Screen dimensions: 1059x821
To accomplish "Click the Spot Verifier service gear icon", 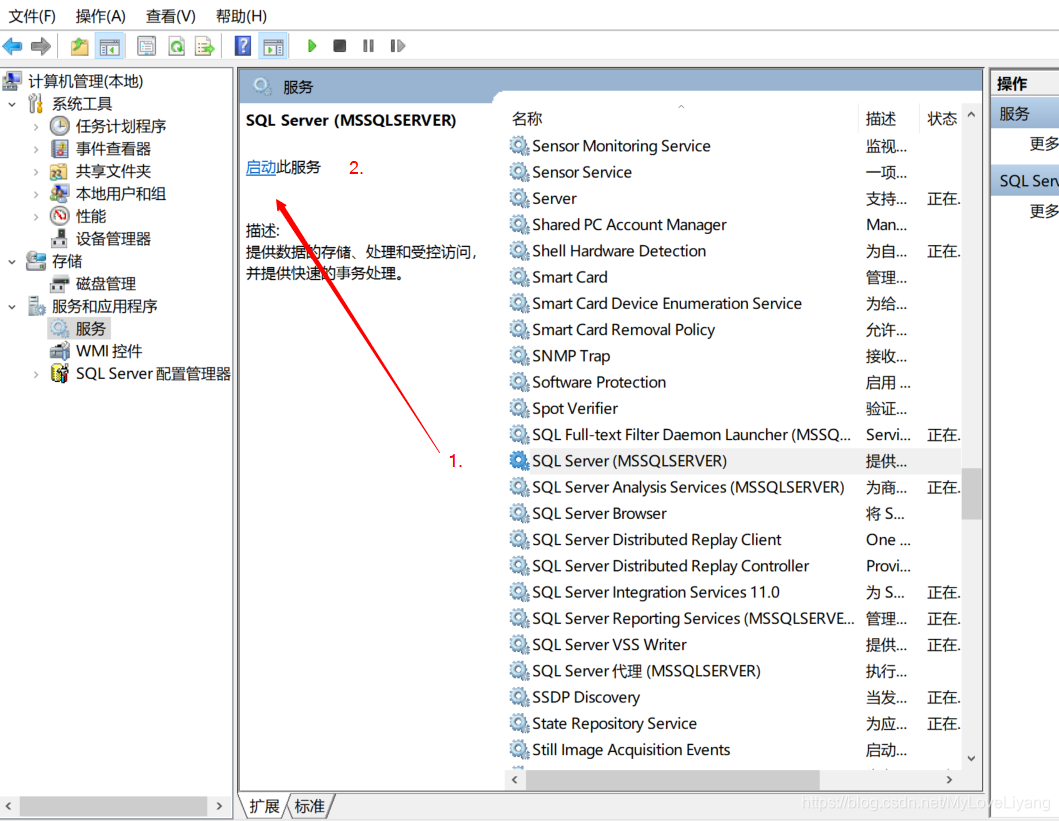I will click(519, 408).
